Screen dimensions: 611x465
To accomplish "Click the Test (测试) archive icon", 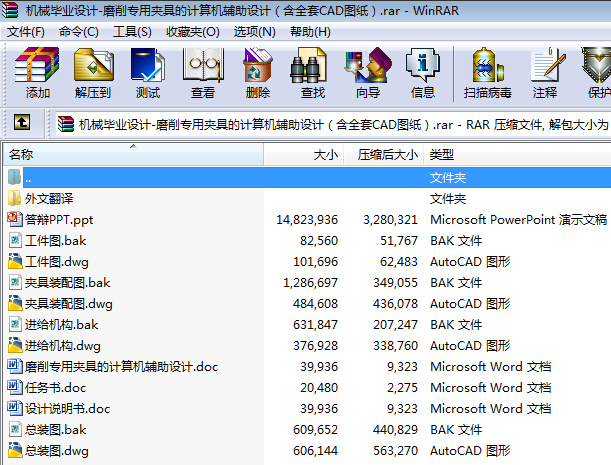I will click(x=148, y=65).
